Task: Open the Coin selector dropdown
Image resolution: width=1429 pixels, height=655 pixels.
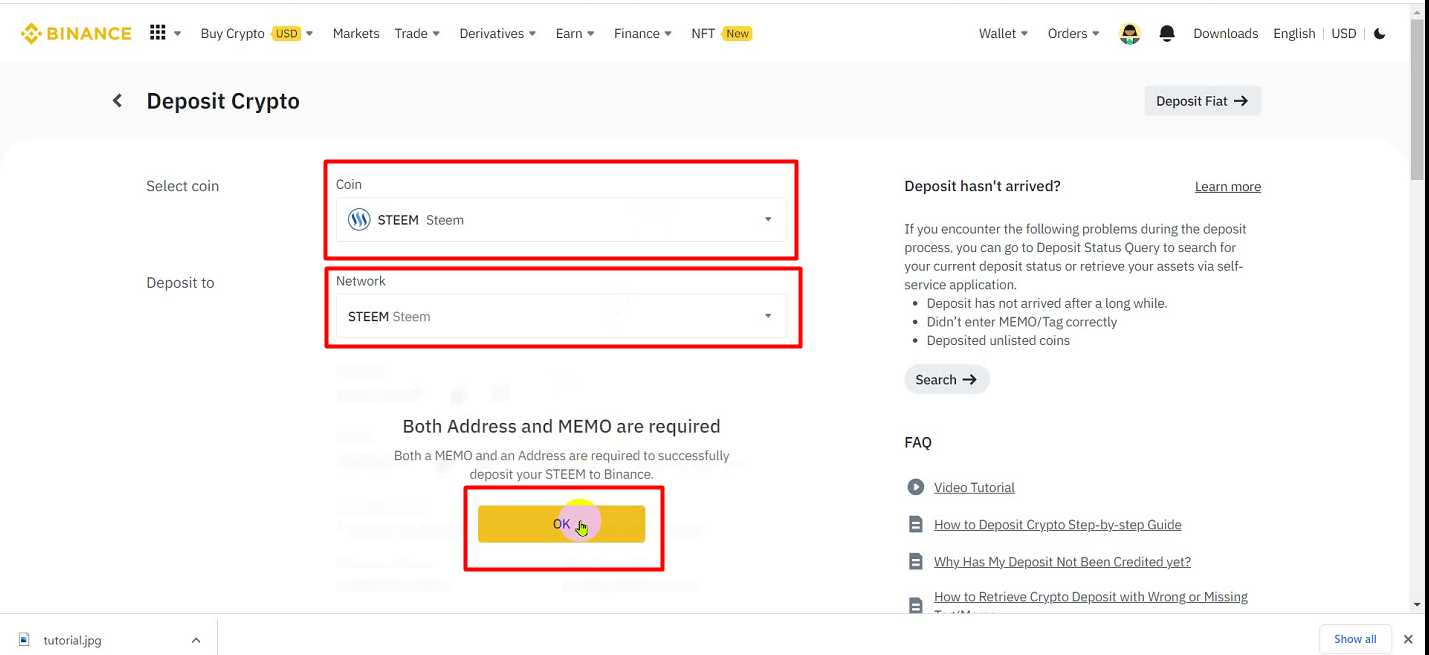Action: (561, 220)
